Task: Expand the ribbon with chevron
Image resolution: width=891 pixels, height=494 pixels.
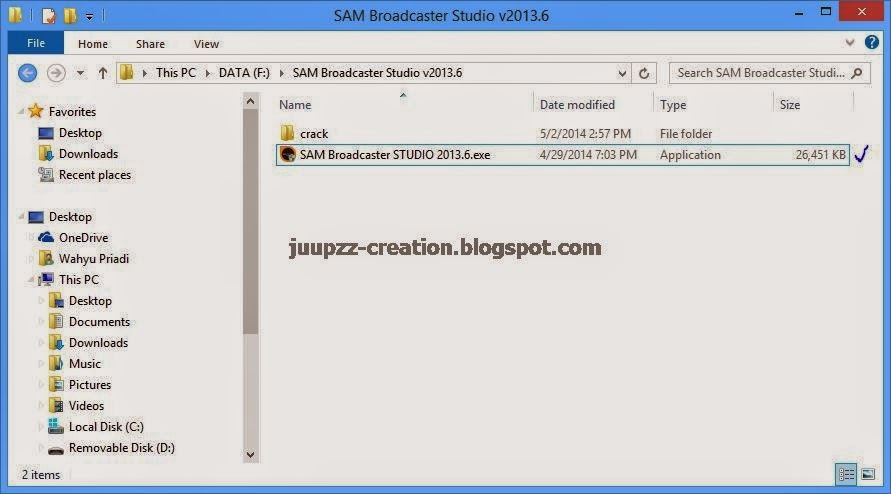Action: (850, 43)
